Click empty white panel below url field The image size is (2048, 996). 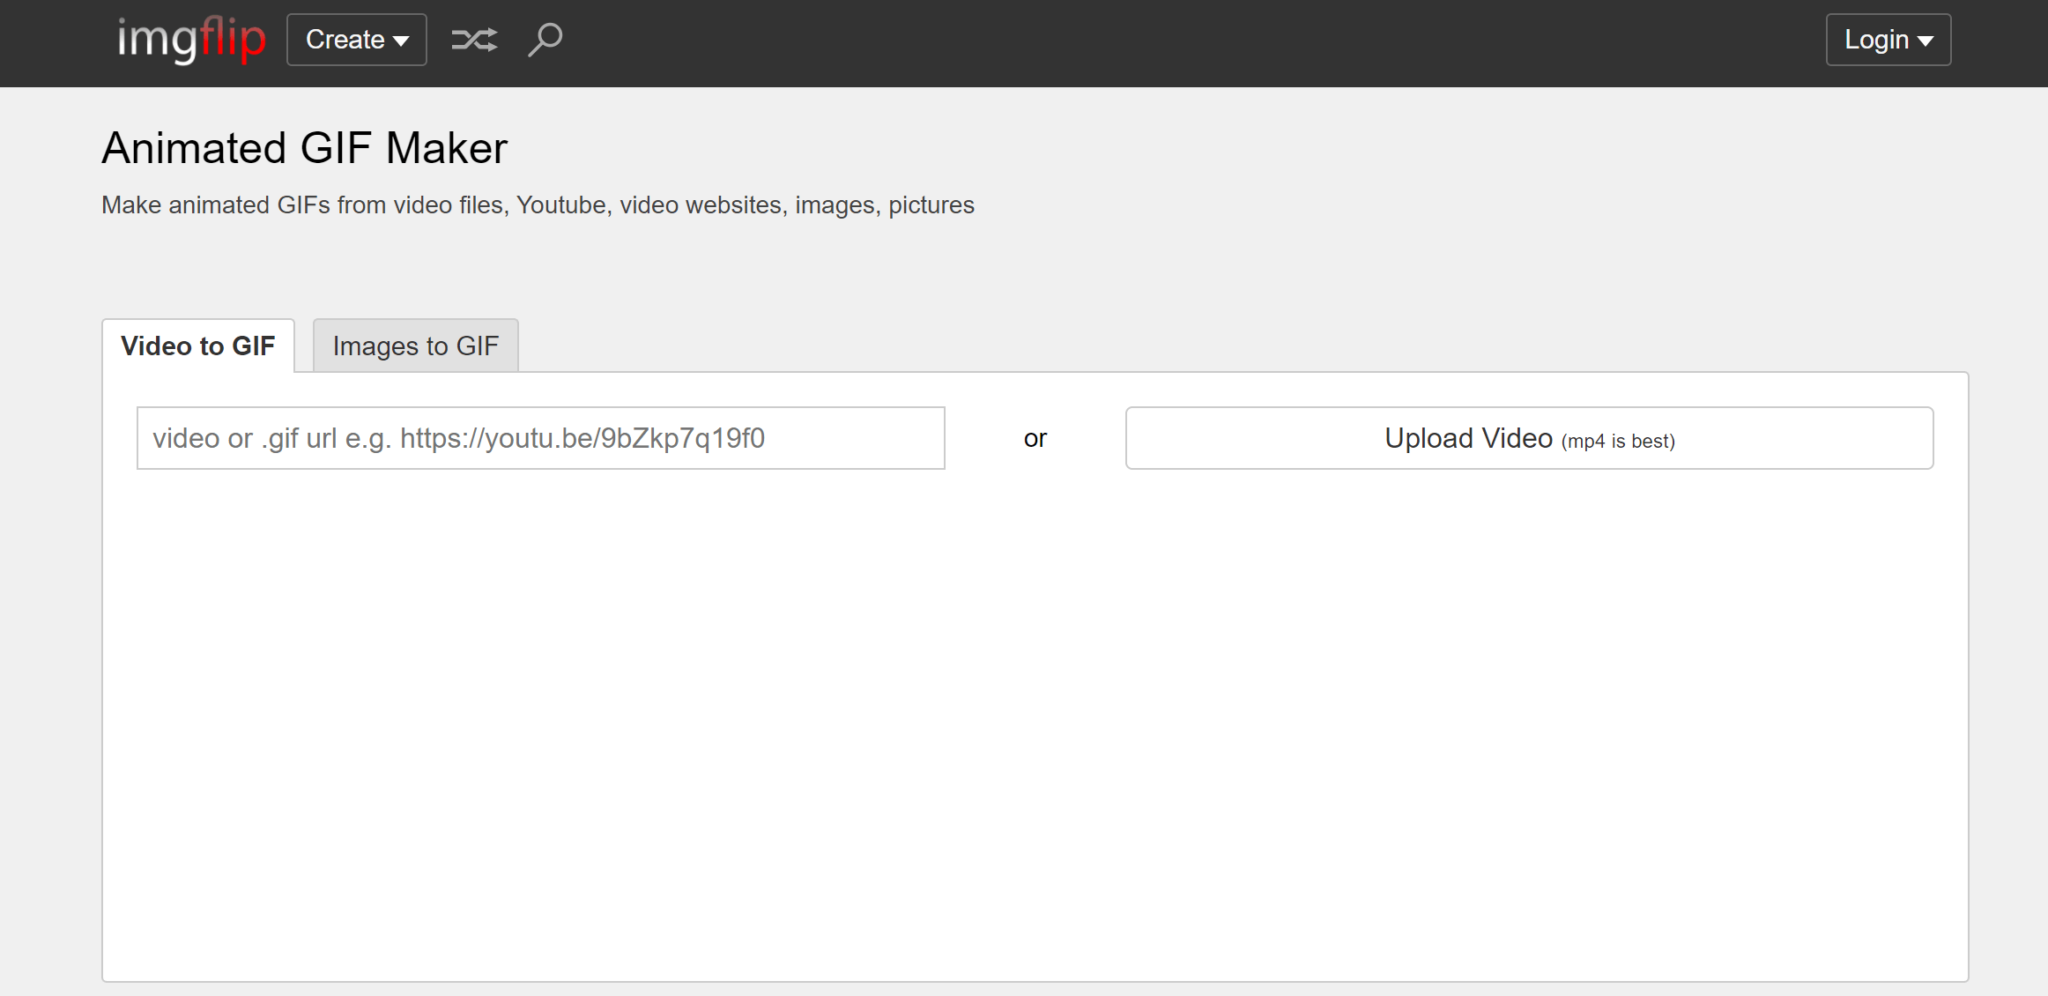pyautogui.click(x=1034, y=720)
